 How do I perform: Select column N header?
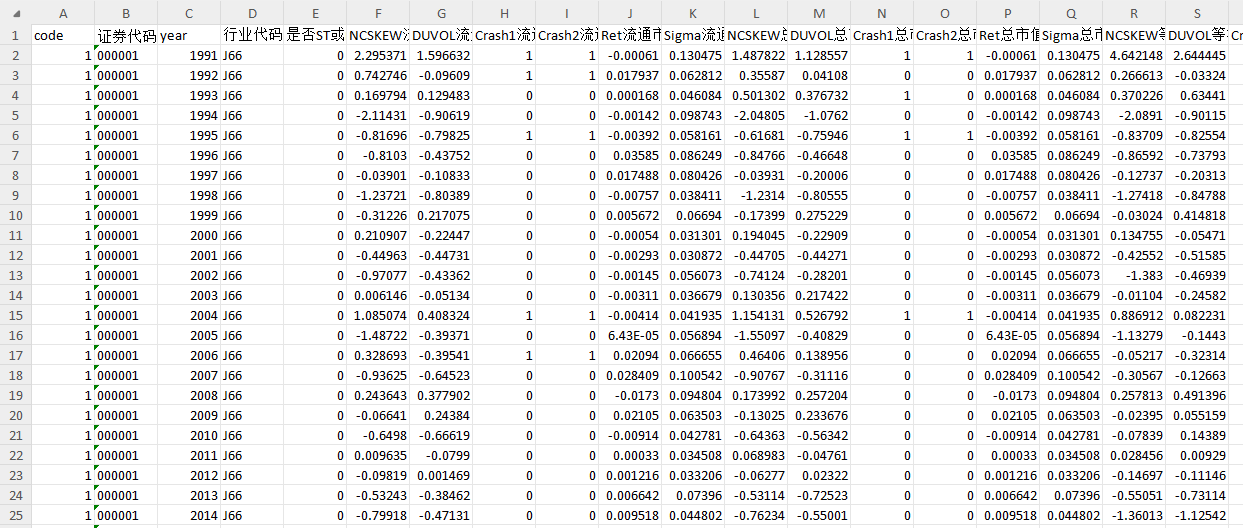[882, 13]
